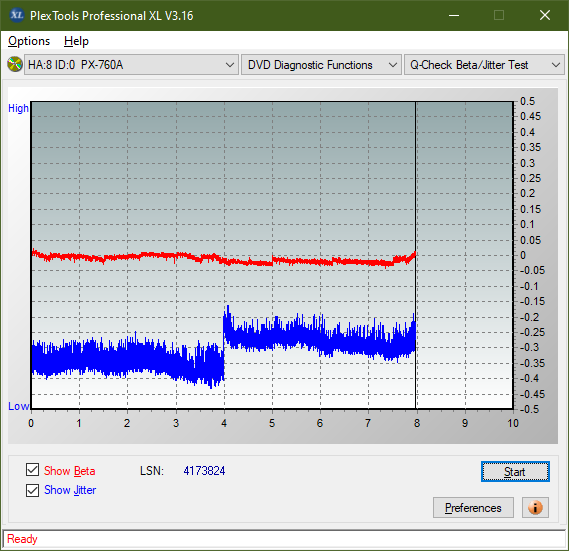Start the Beta/Jitter test
The width and height of the screenshot is (569, 551).
515,472
